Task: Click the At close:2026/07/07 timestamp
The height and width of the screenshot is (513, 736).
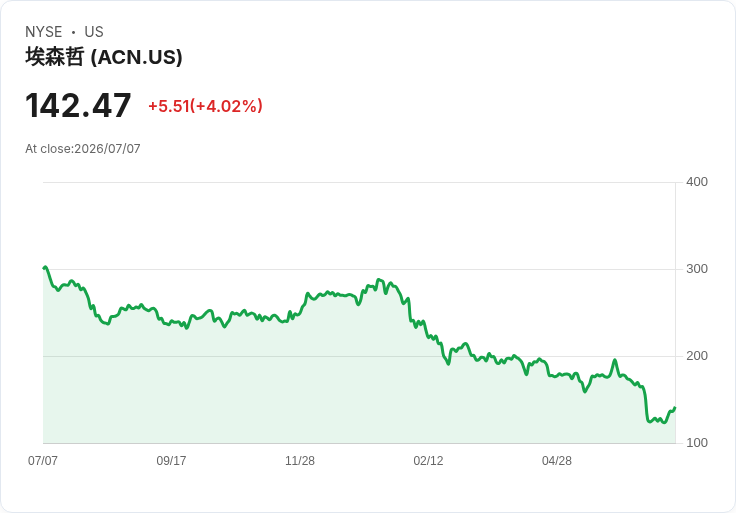Action: [83, 149]
